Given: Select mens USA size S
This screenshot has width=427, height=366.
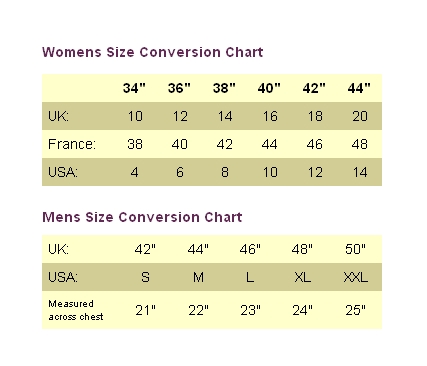Looking at the screenshot, I should [x=145, y=277].
